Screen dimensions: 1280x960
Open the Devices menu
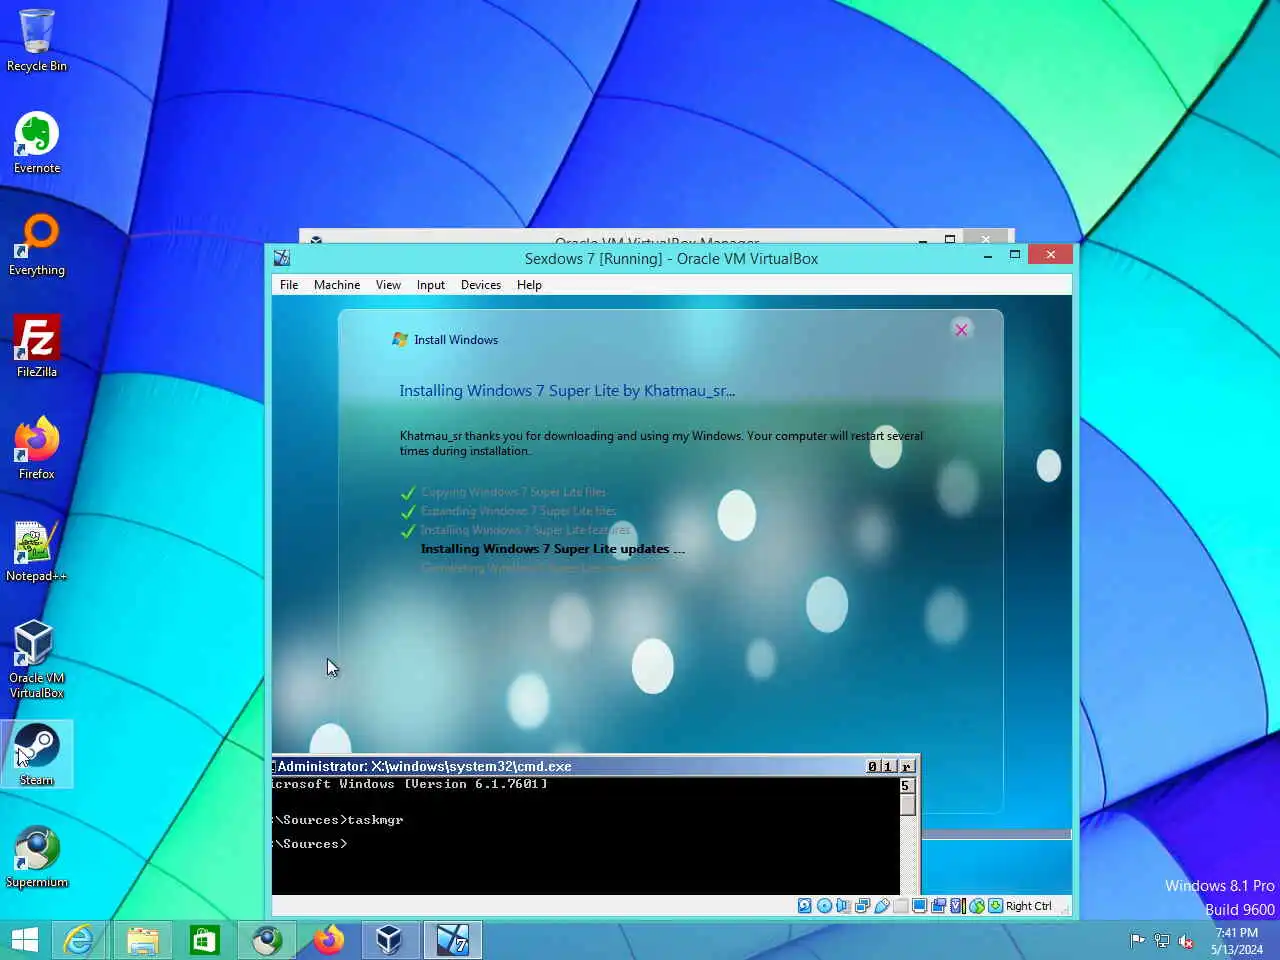point(481,285)
